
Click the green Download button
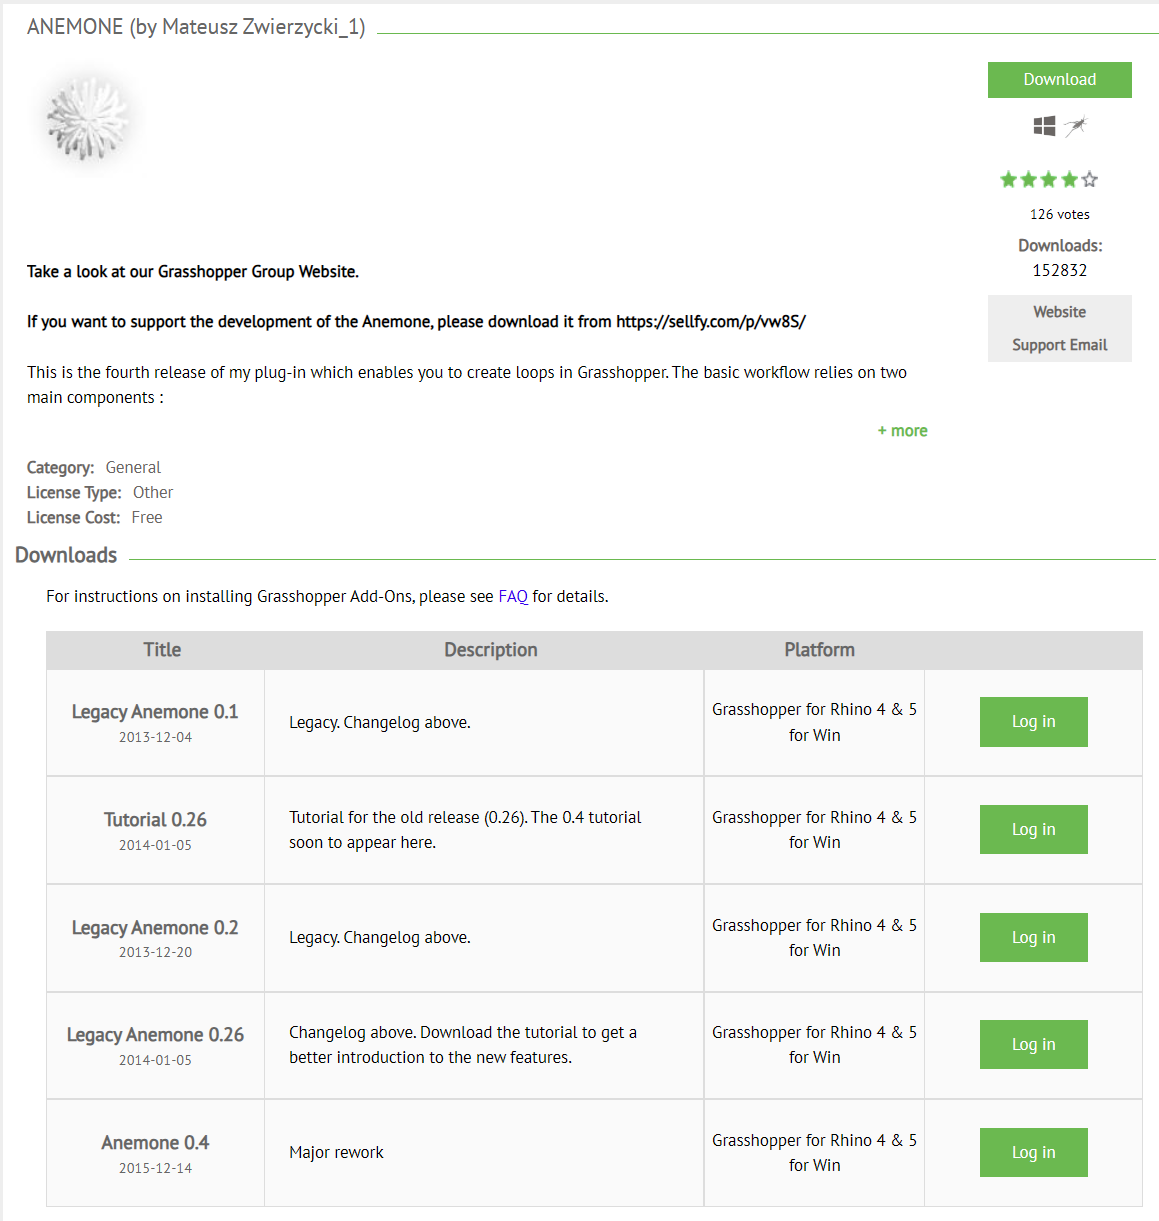1059,80
